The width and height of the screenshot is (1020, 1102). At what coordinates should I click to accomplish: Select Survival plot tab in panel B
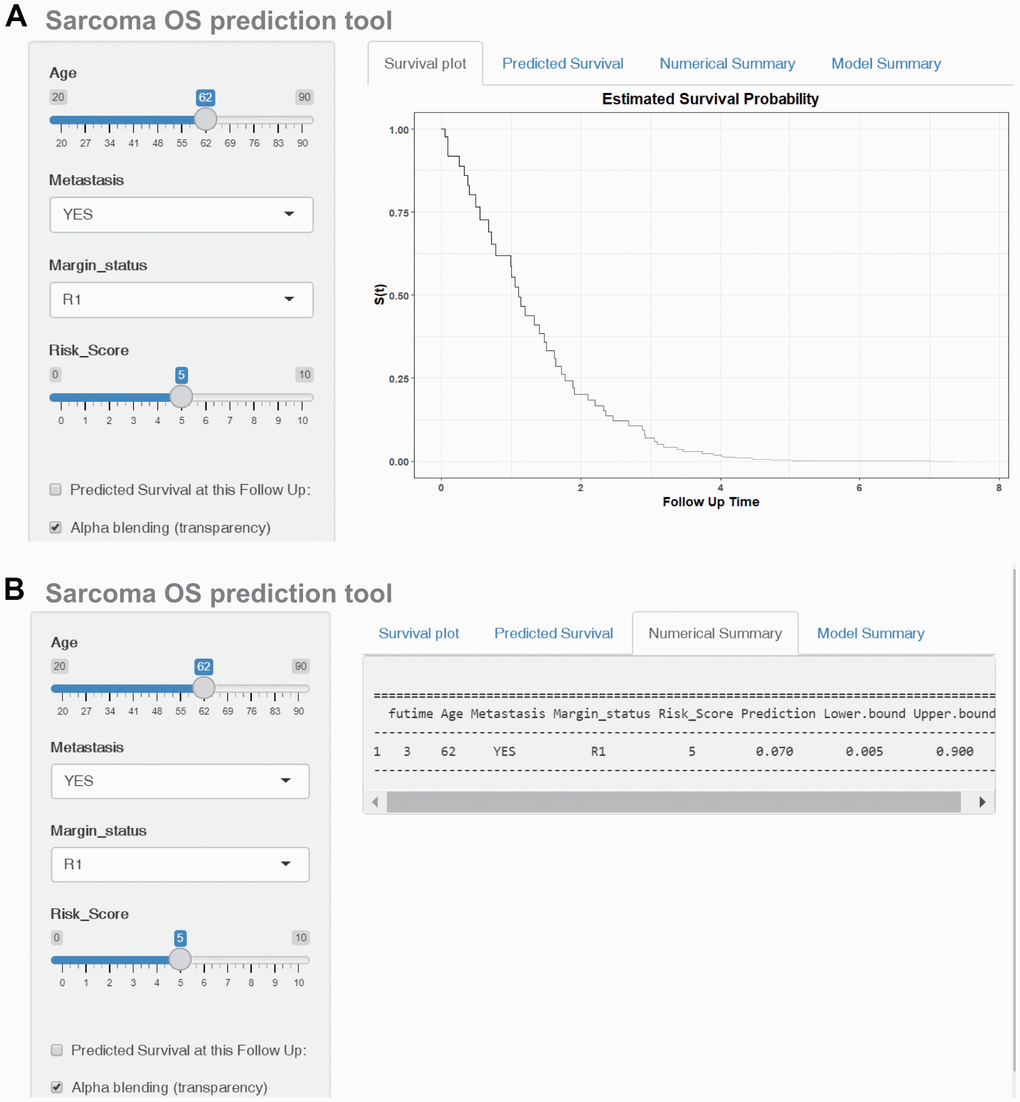[x=419, y=634]
